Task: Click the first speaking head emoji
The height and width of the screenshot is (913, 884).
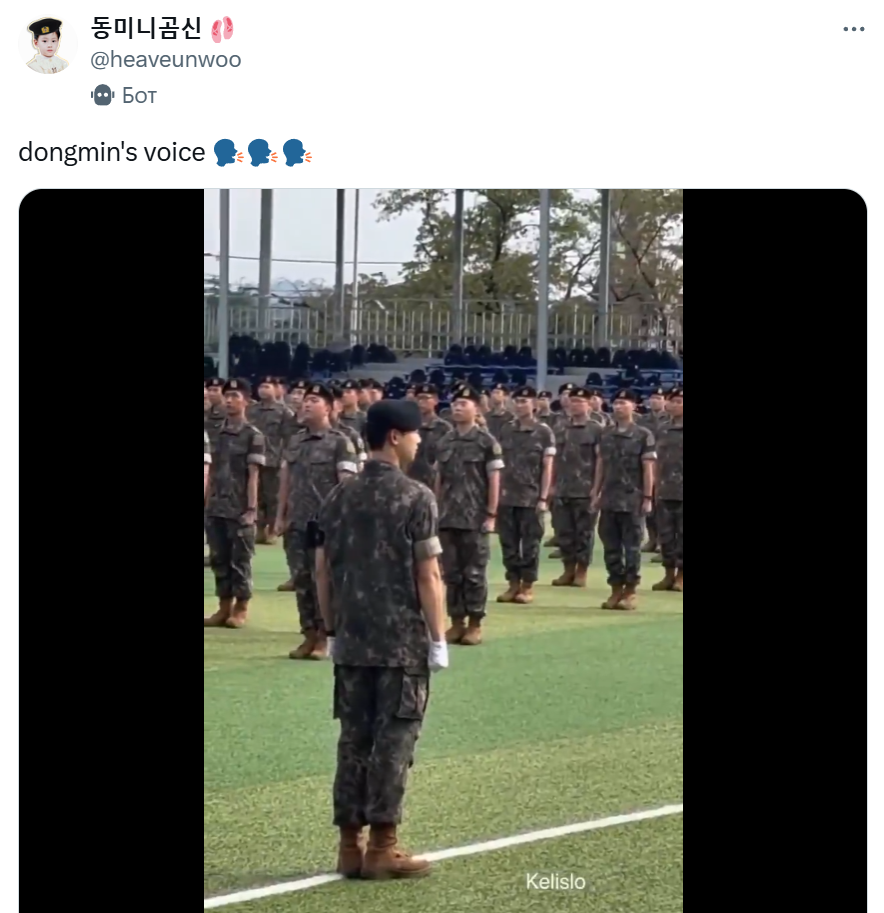Action: click(228, 153)
